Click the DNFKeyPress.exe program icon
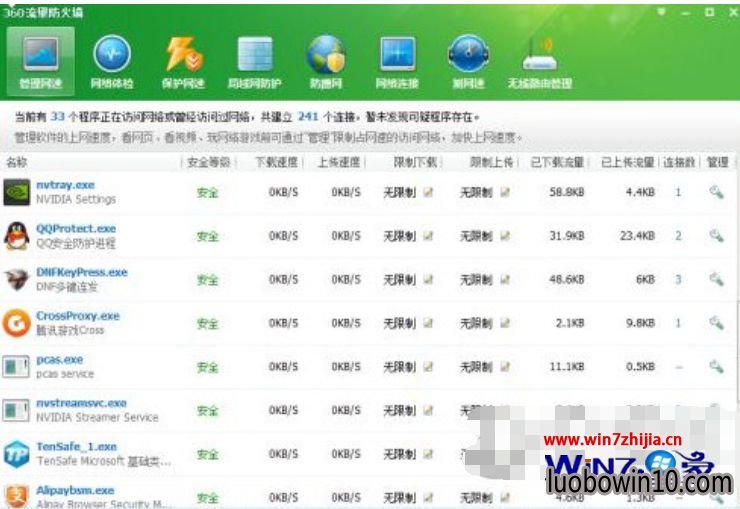Viewport: 740px width, 509px height. 17,279
